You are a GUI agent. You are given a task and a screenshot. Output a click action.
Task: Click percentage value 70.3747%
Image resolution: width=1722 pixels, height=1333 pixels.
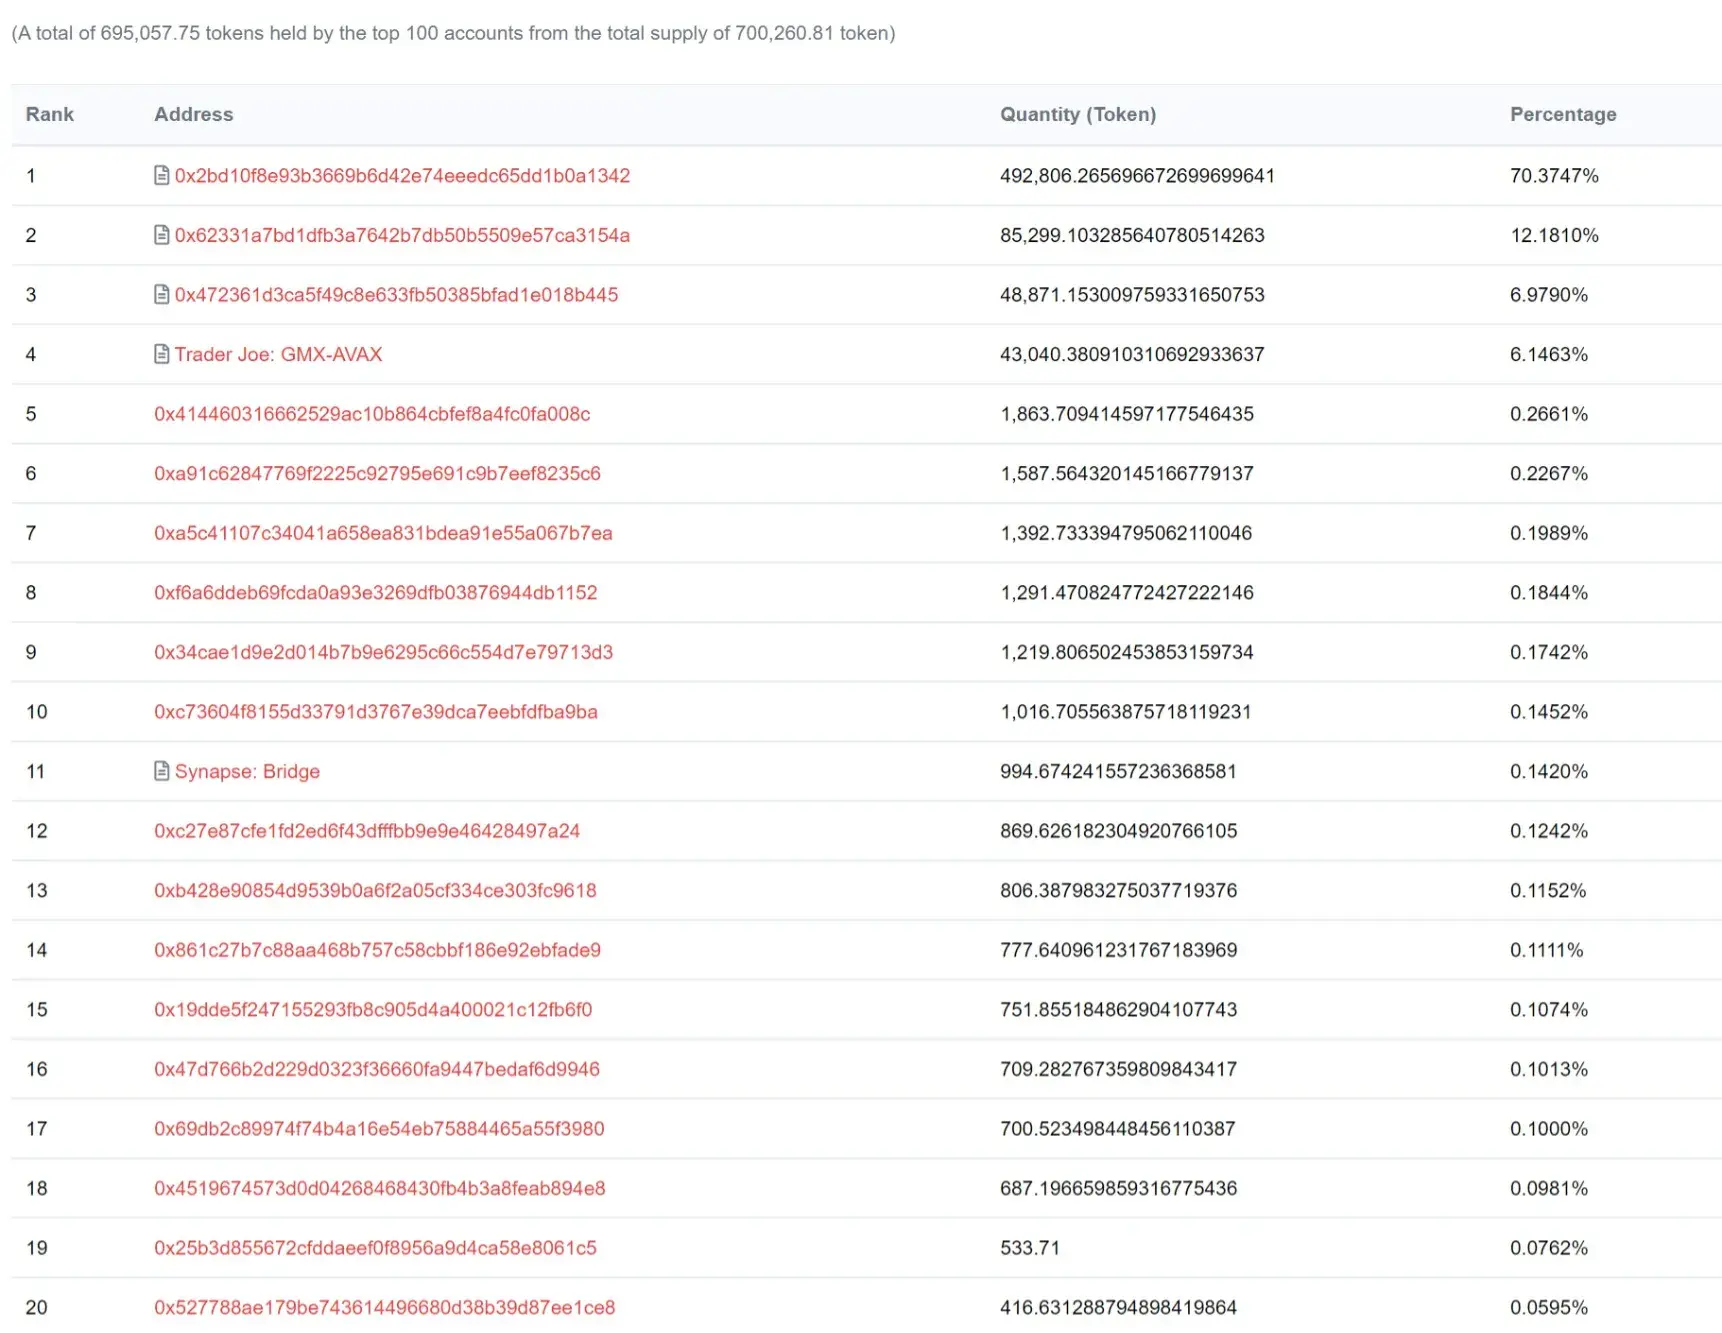click(x=1554, y=176)
